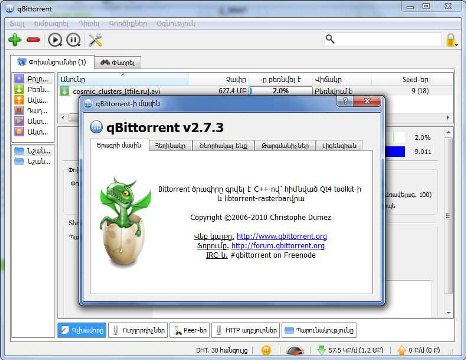Select the purple all torrents filter
Viewport: 466px width, 360px height.
pos(33,79)
